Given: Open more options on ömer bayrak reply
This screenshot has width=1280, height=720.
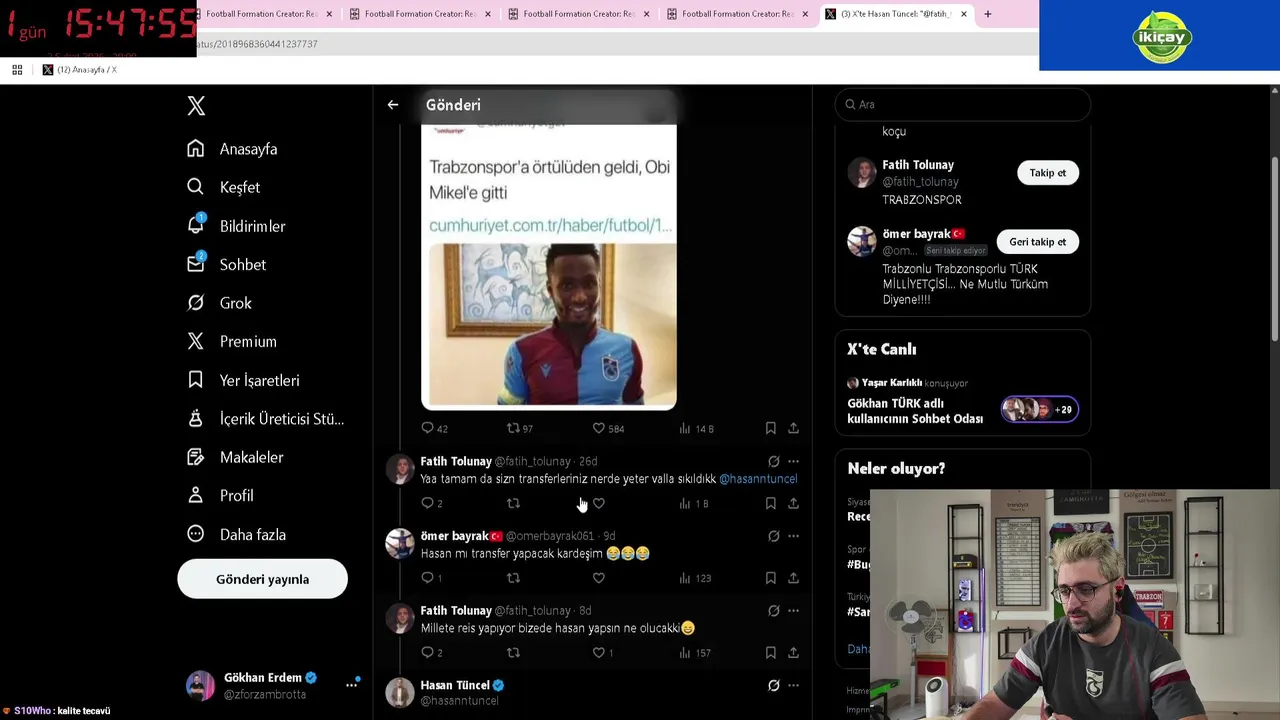Looking at the screenshot, I should coord(793,536).
